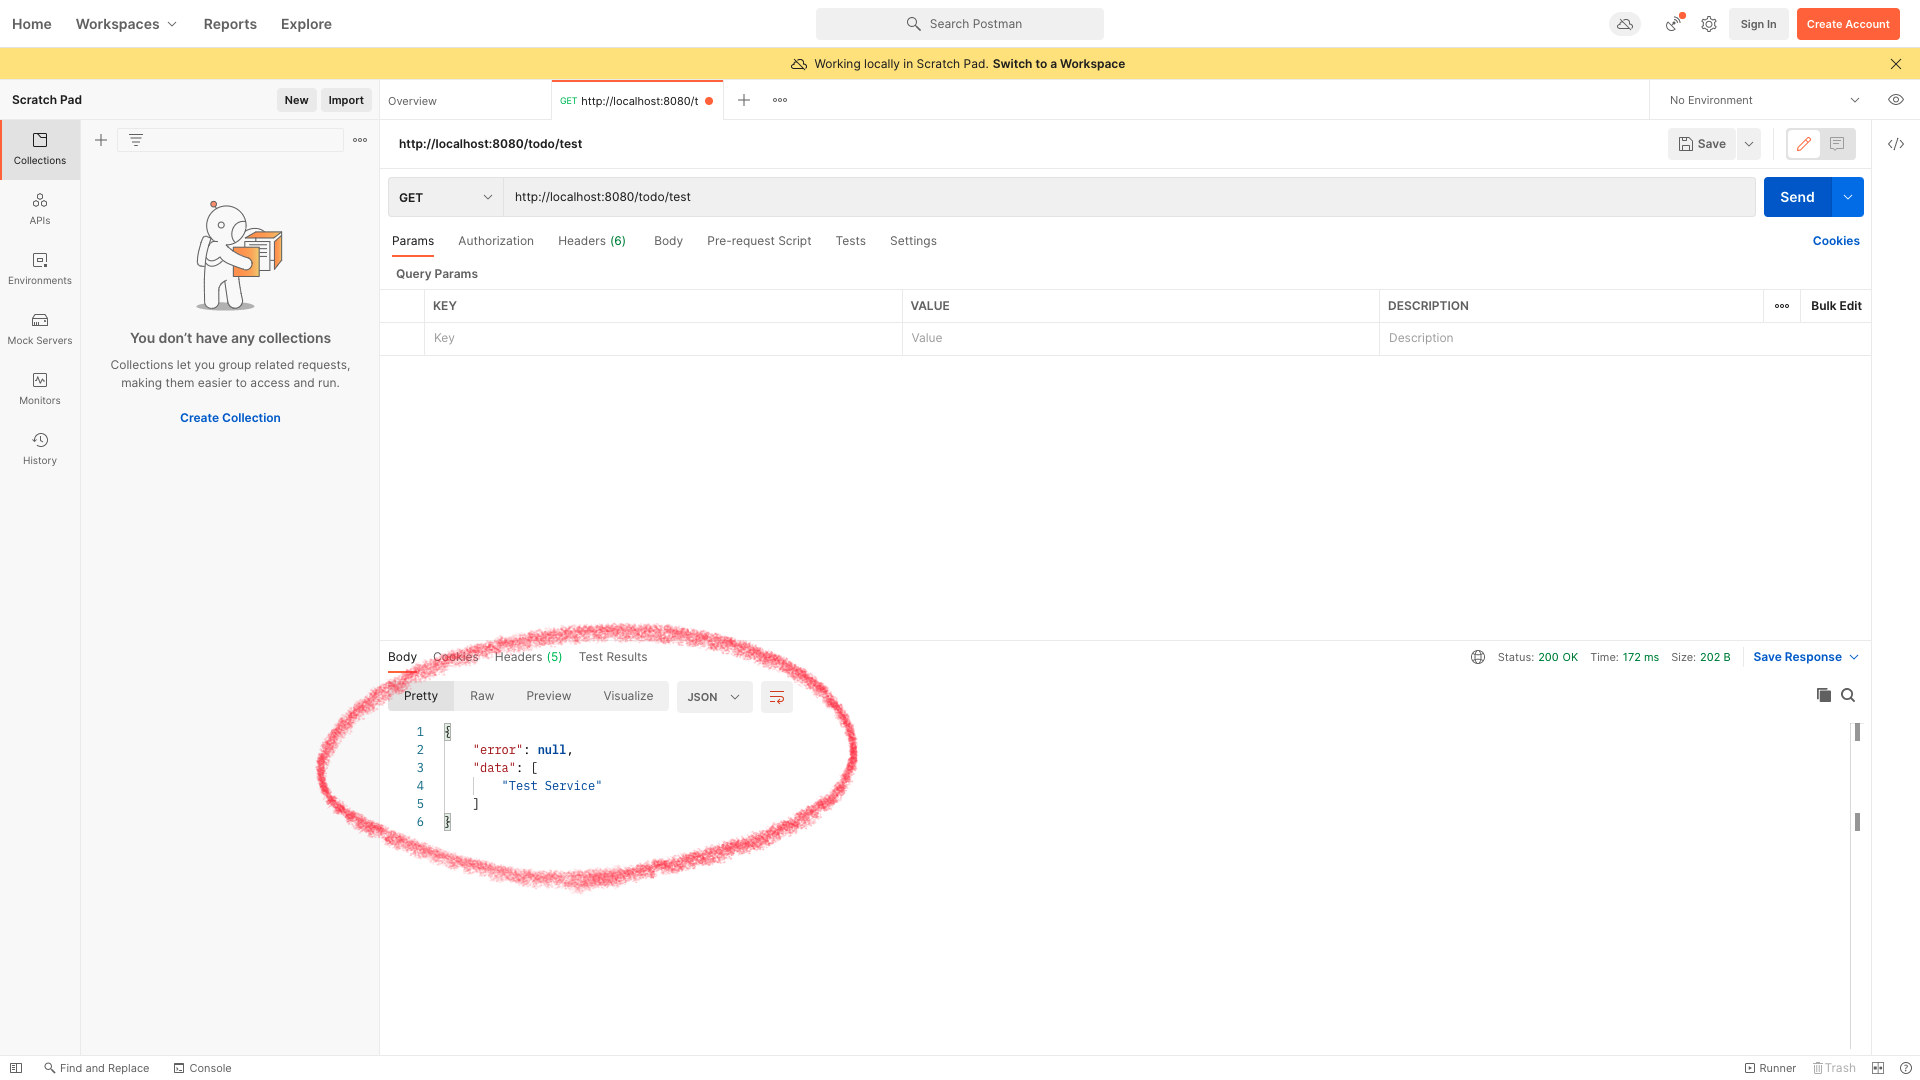Switch to the Authorization tab
This screenshot has width=1920, height=1080.
(x=495, y=241)
